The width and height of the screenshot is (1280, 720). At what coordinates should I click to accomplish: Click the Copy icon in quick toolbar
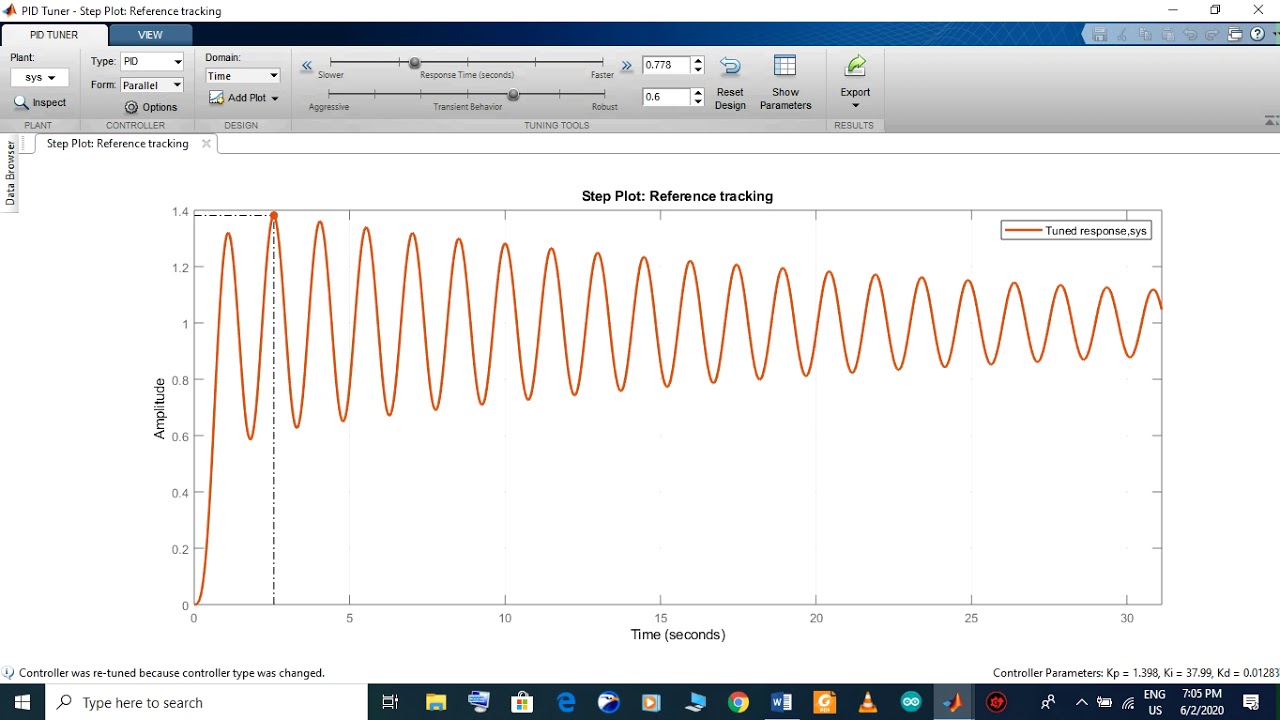pos(1144,34)
